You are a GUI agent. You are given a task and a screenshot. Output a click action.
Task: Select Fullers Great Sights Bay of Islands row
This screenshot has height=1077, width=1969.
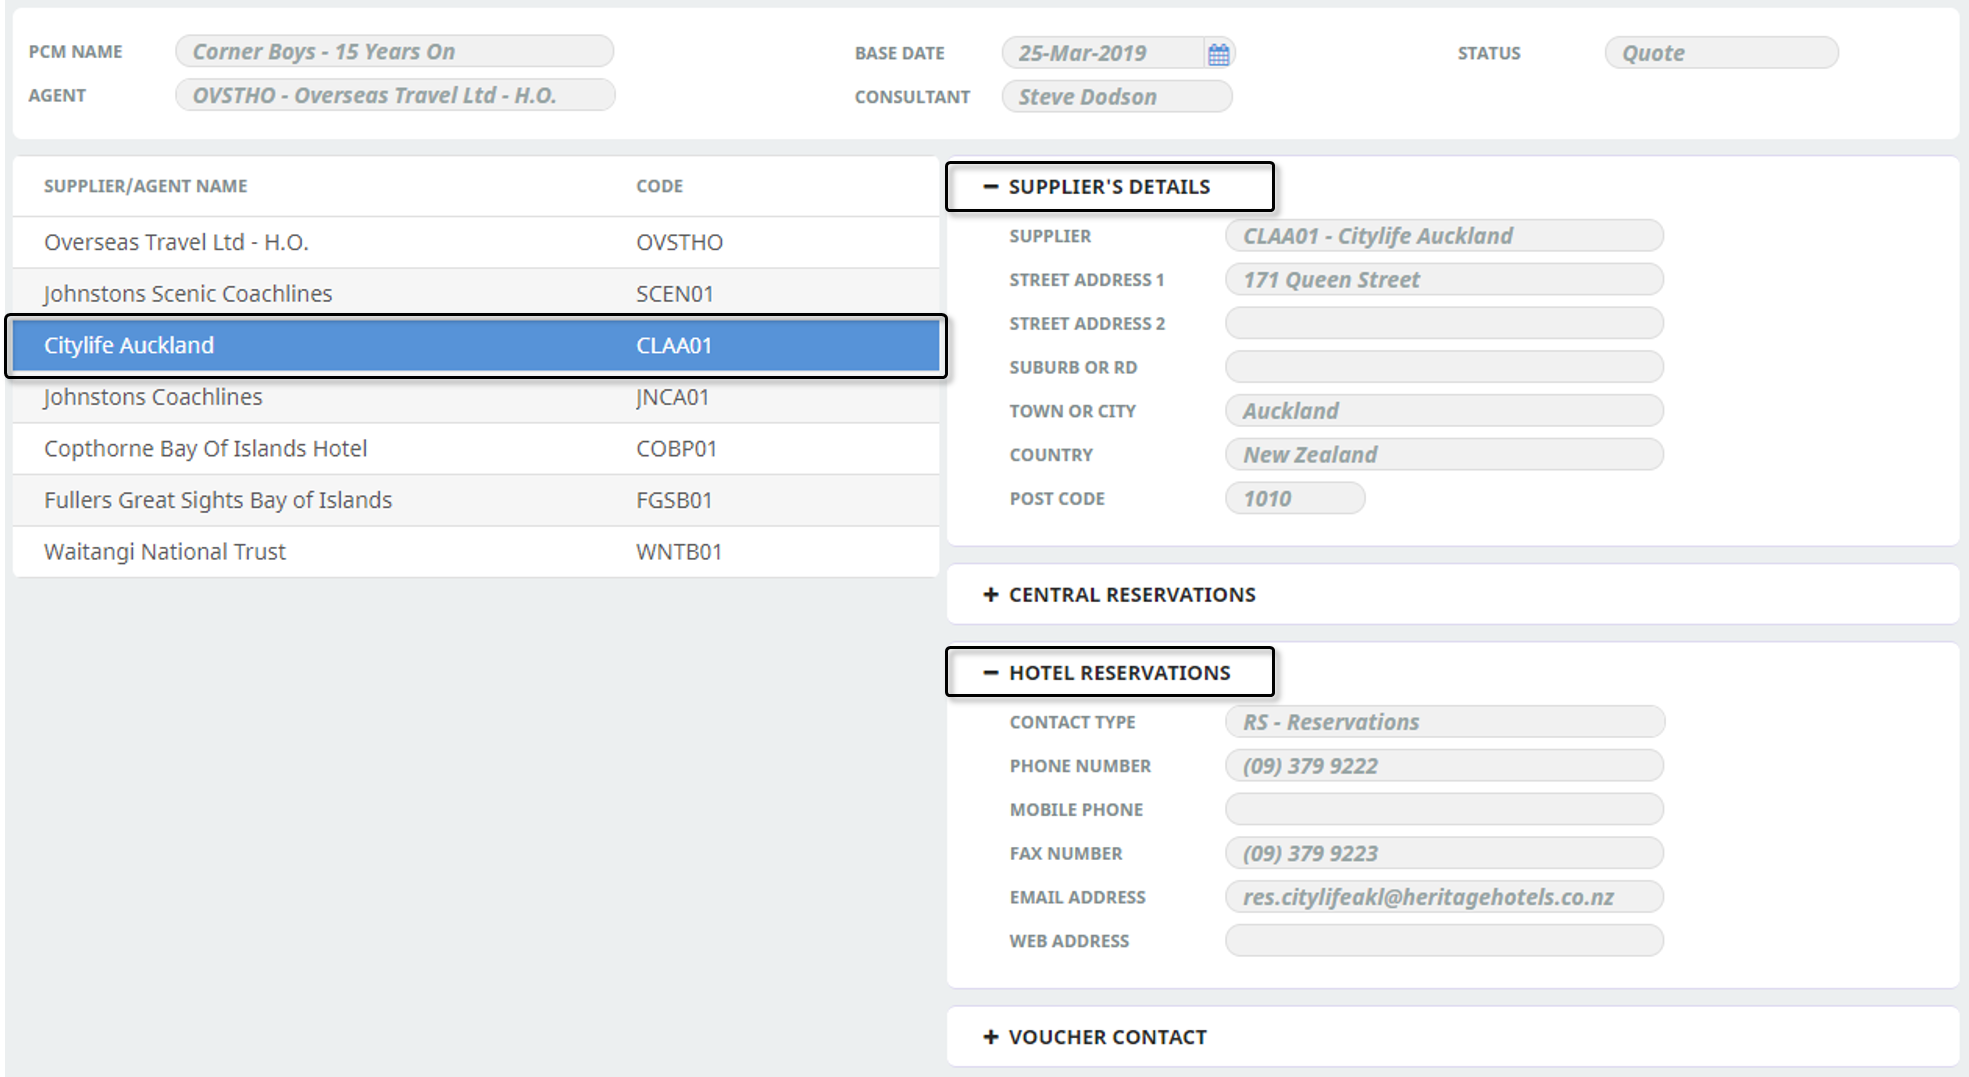[x=476, y=500]
